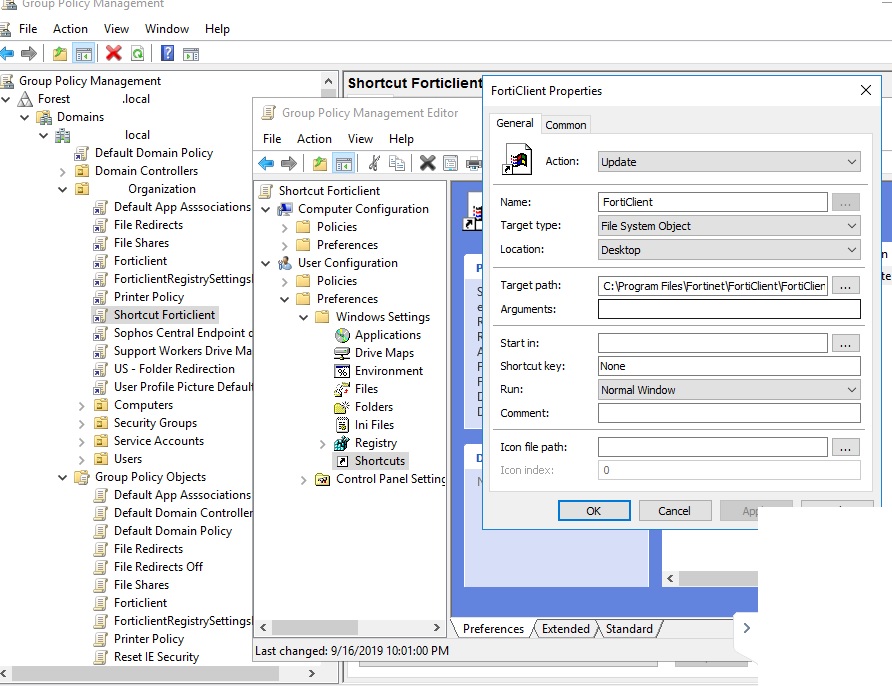Click the Cut scissors icon in Editor toolbar
The width and height of the screenshot is (892, 686).
click(374, 163)
